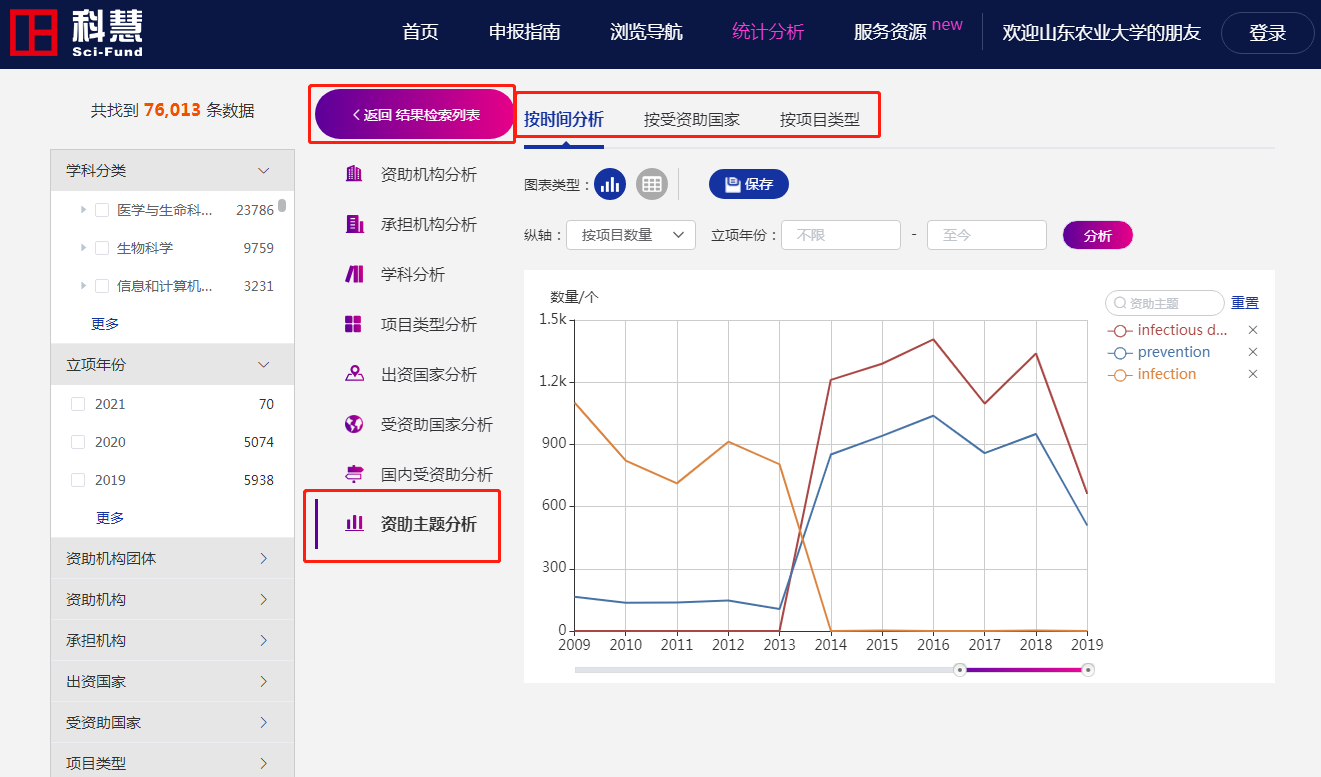Select bar chart type icon

tap(610, 184)
